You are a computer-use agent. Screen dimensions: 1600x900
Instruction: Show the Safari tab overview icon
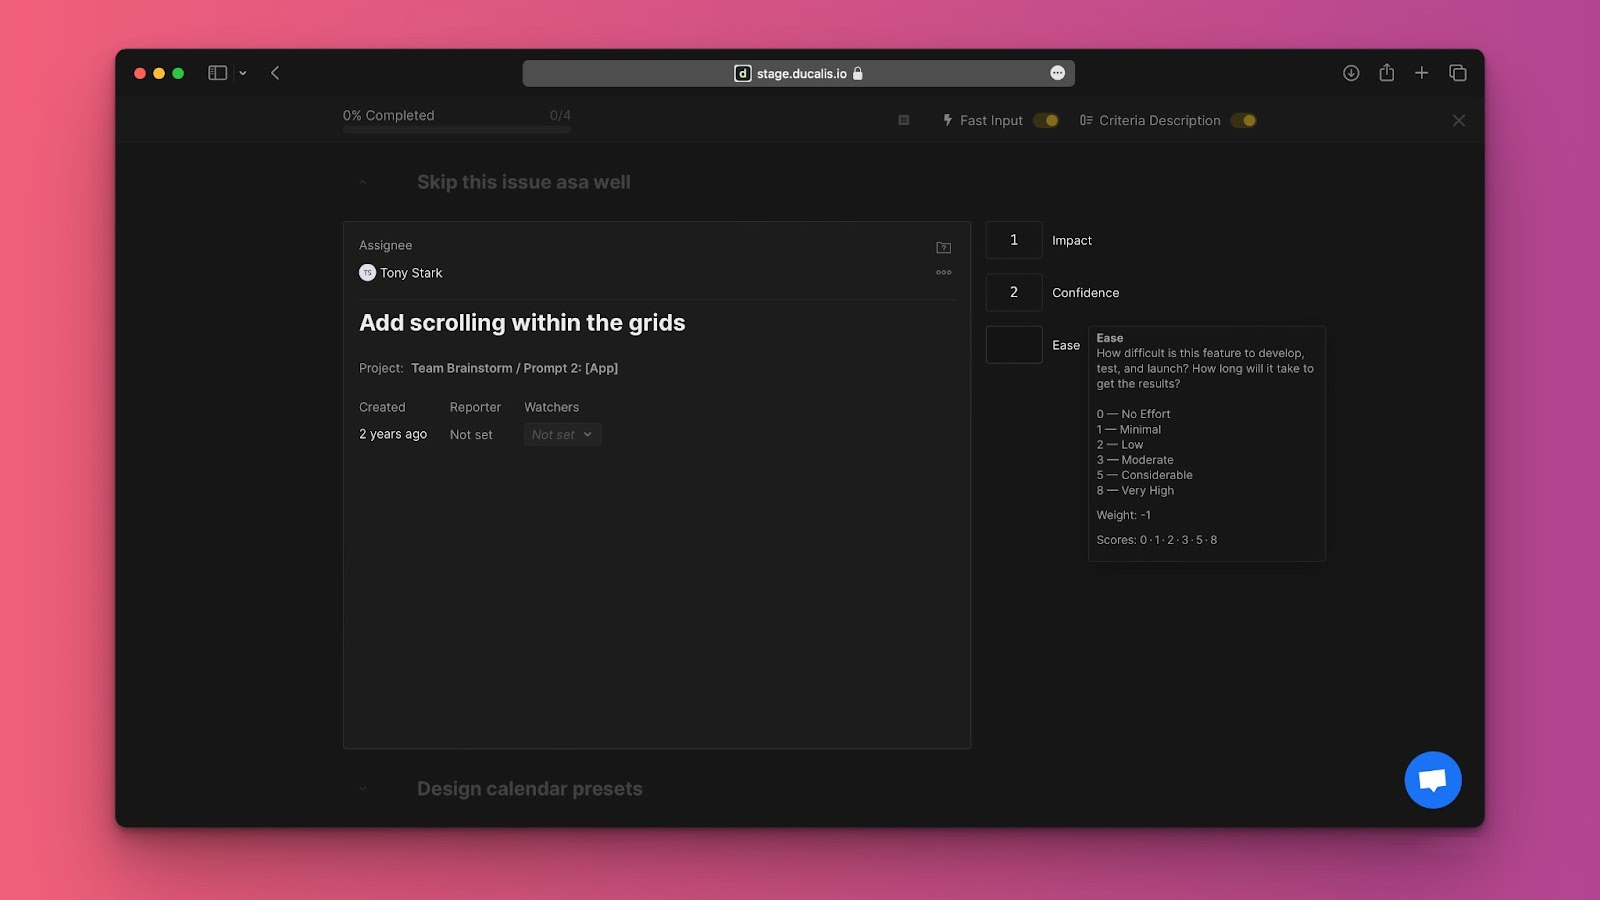click(1458, 73)
